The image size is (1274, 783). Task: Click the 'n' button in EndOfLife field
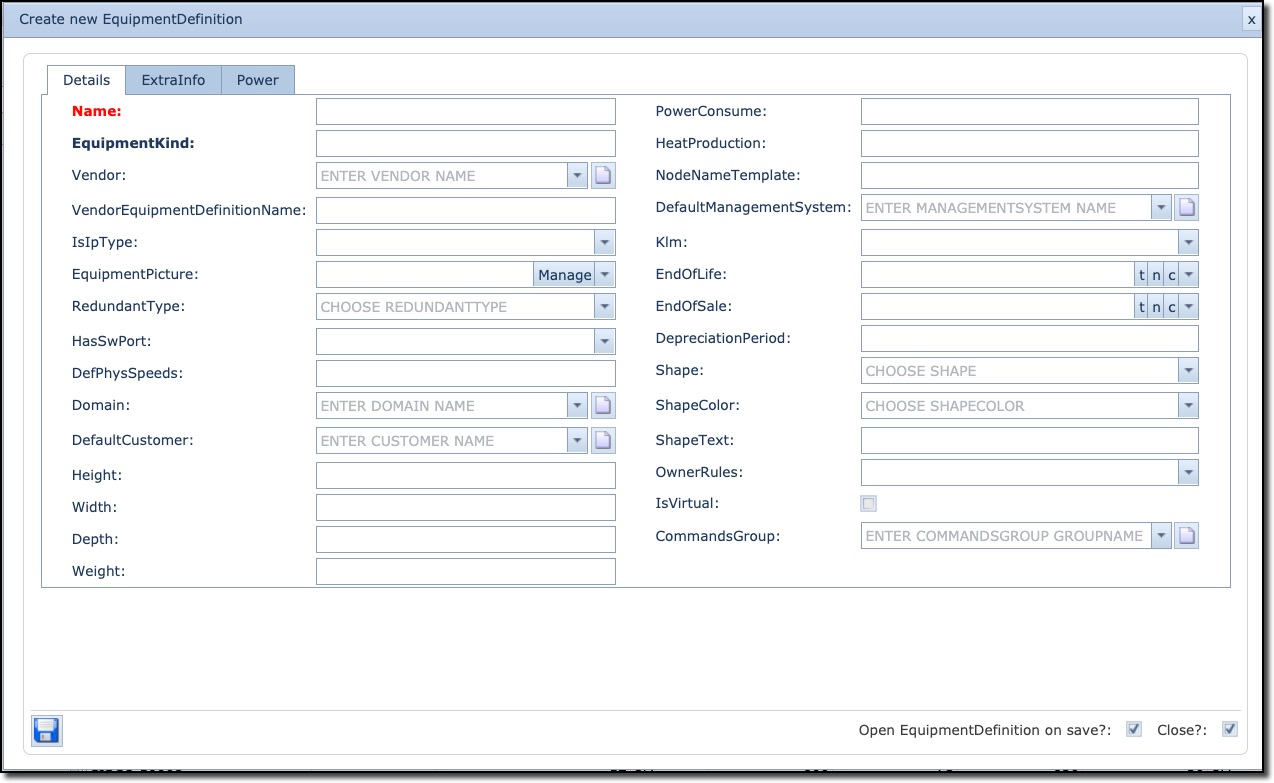point(1156,275)
